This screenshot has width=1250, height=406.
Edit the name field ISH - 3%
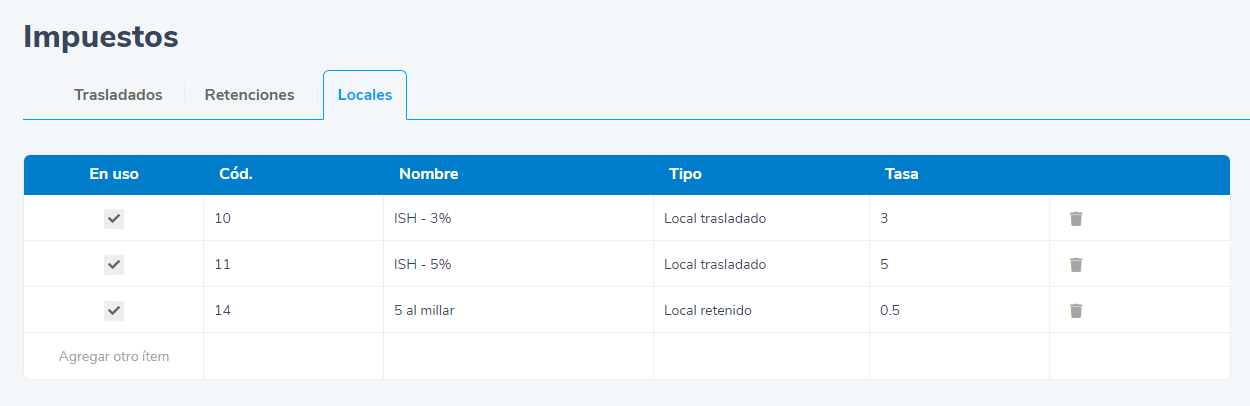[518, 218]
